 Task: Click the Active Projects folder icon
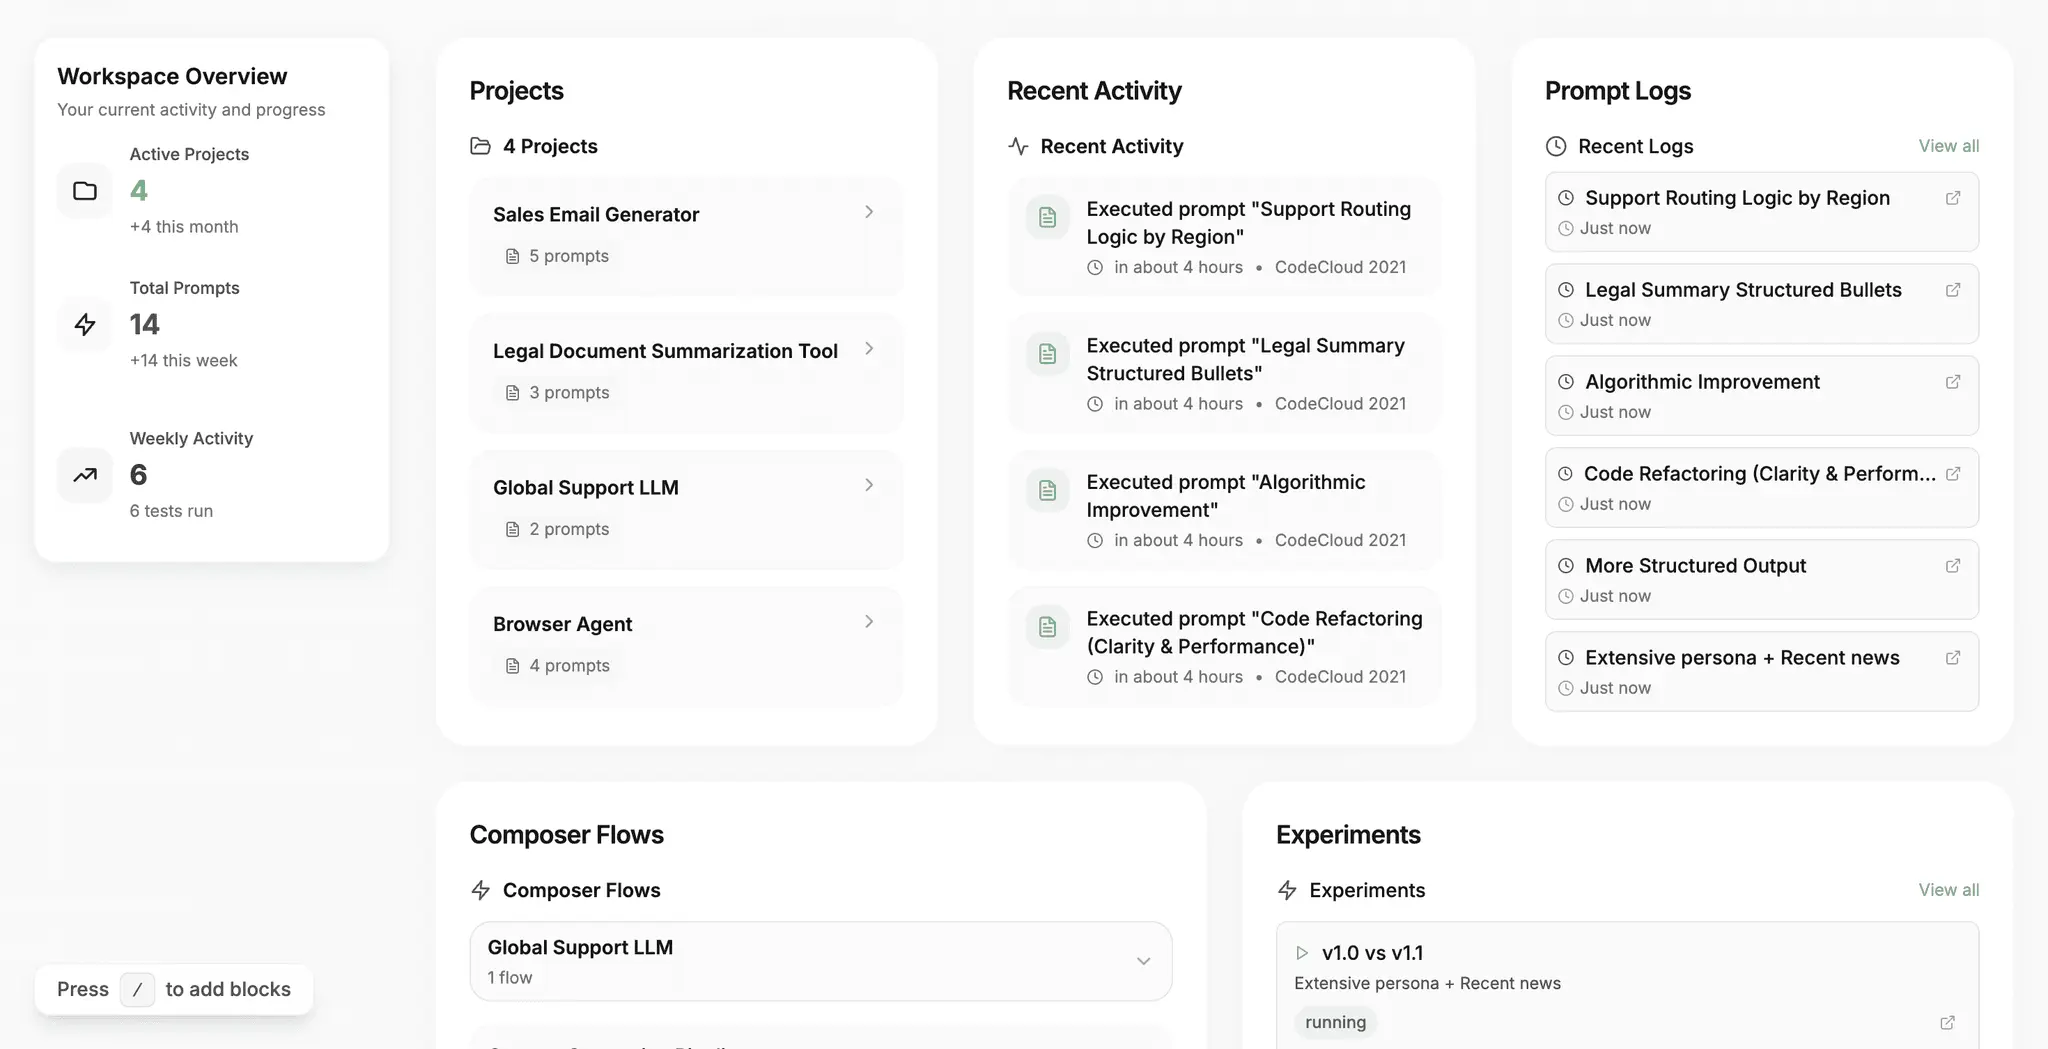85,191
